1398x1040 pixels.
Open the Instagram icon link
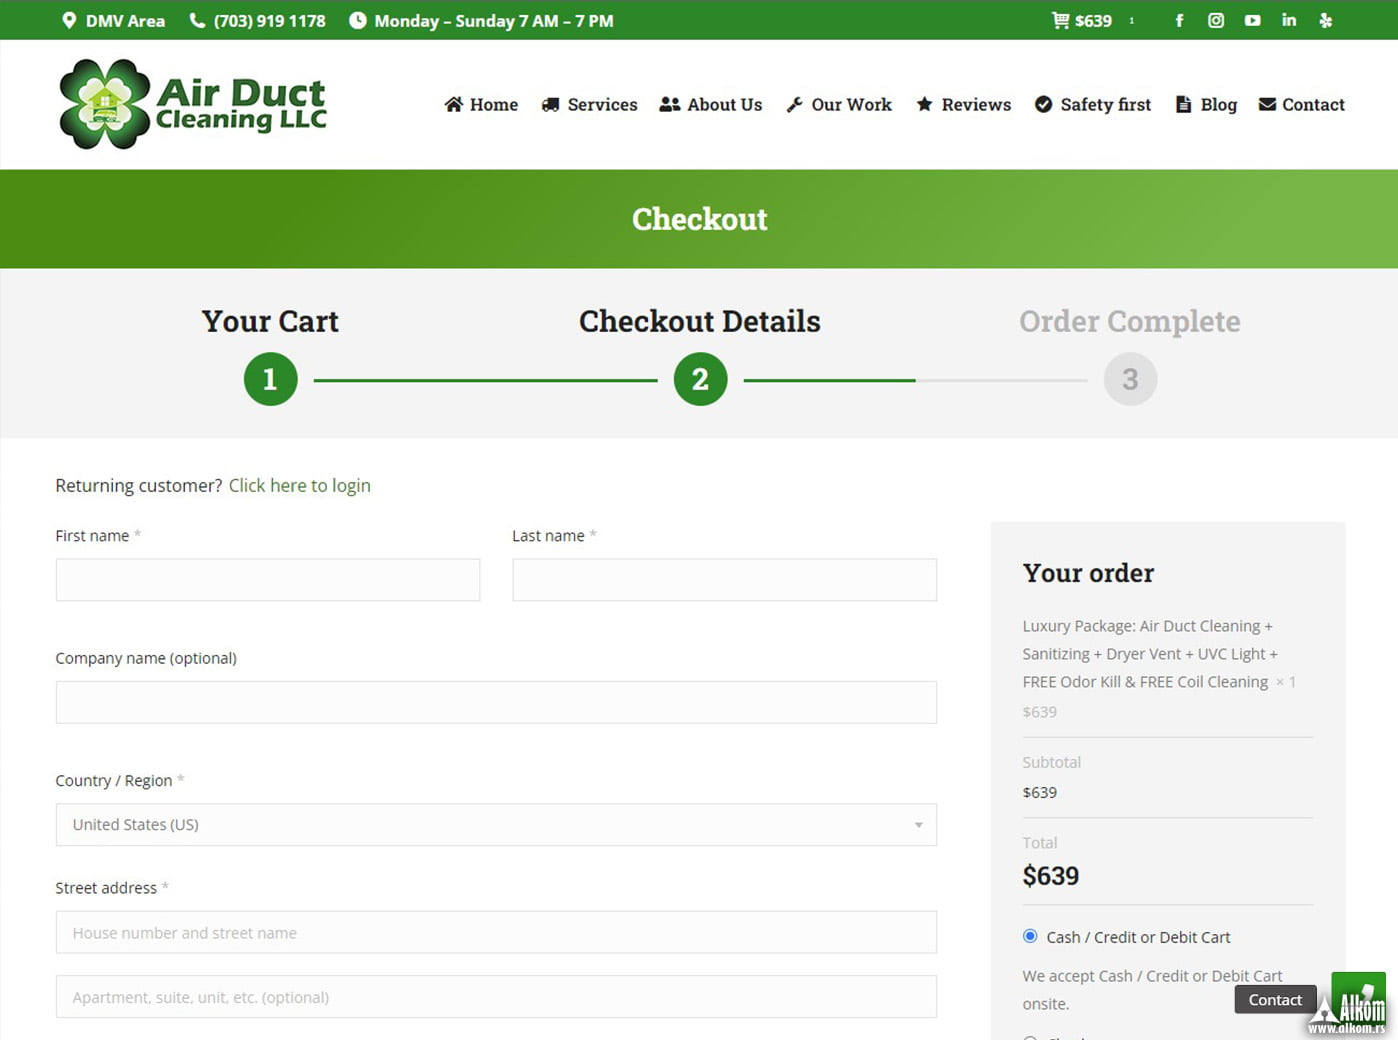coord(1216,20)
